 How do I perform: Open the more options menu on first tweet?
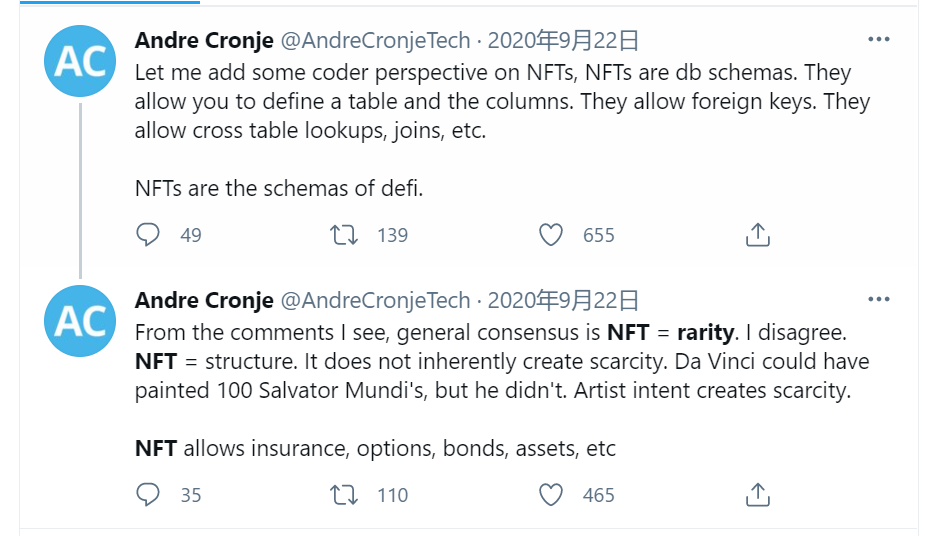coord(878,40)
